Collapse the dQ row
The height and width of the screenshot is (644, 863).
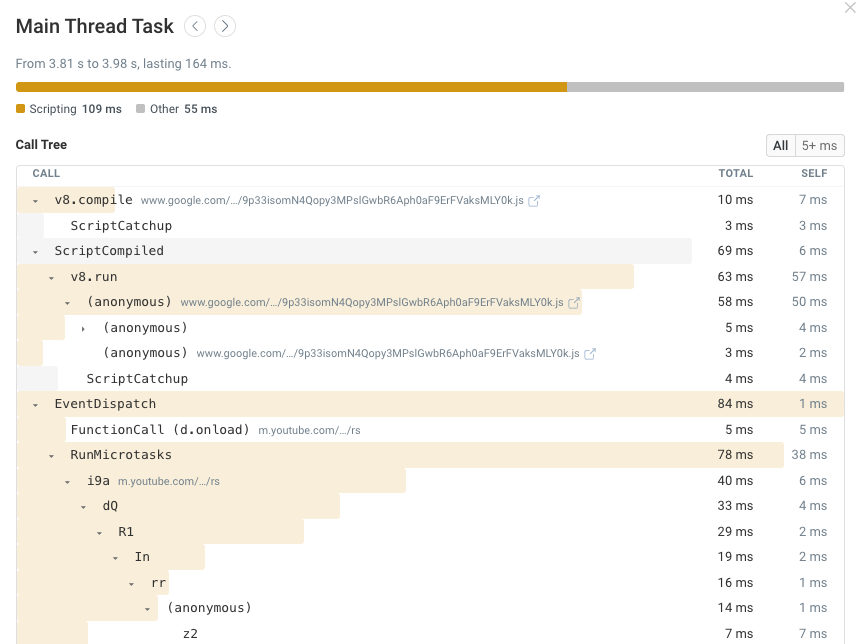(83, 507)
